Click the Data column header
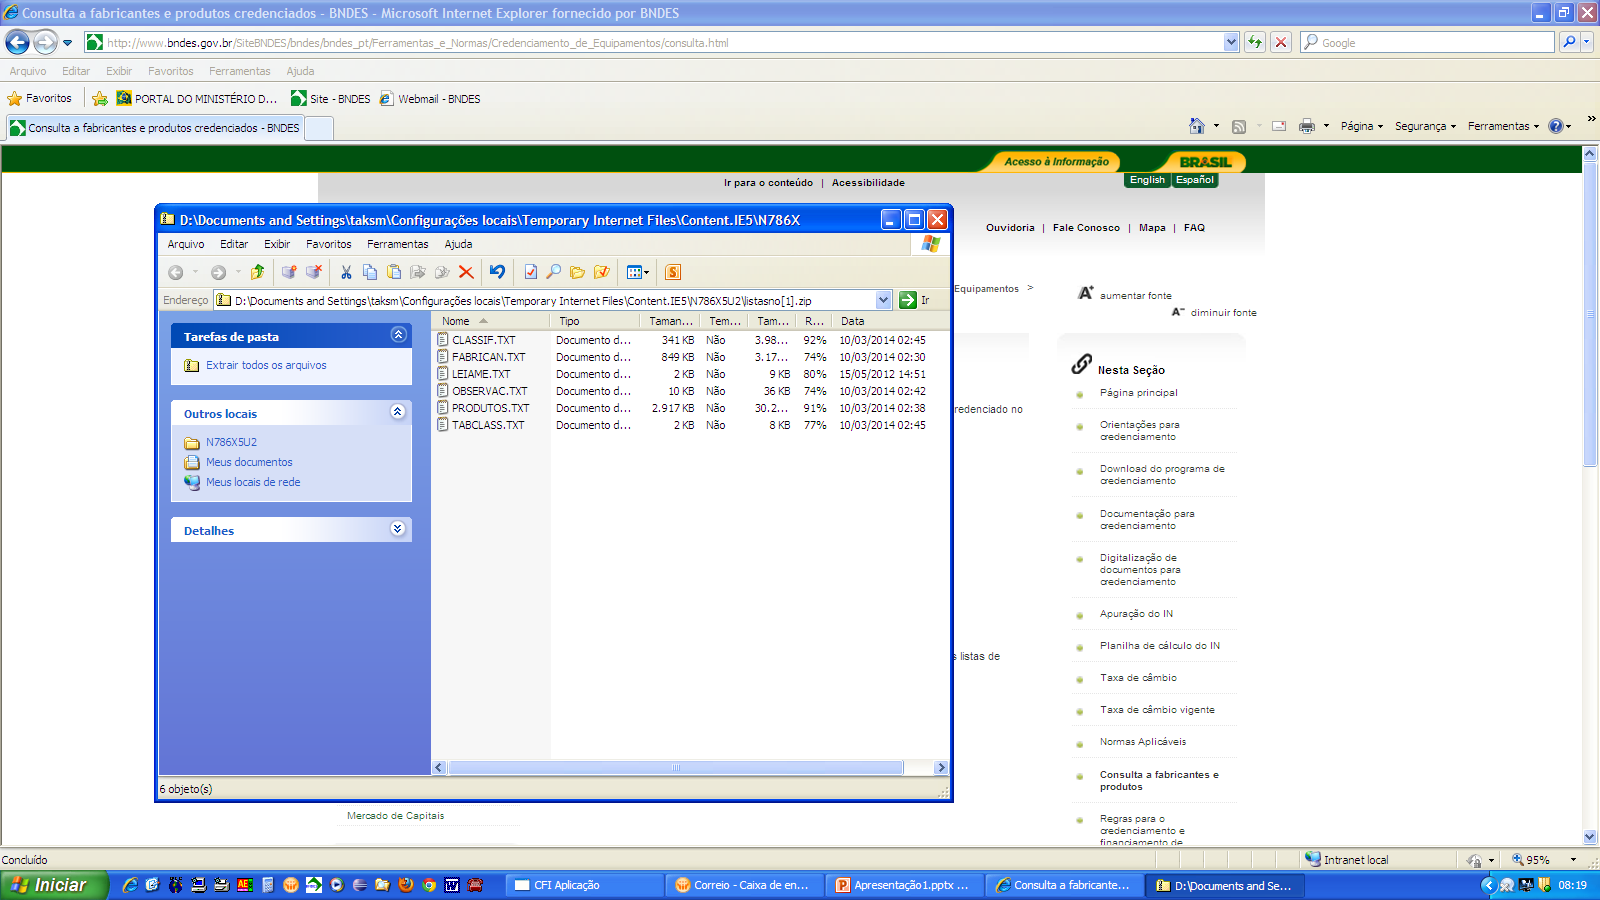1600x900 pixels. [x=890, y=321]
